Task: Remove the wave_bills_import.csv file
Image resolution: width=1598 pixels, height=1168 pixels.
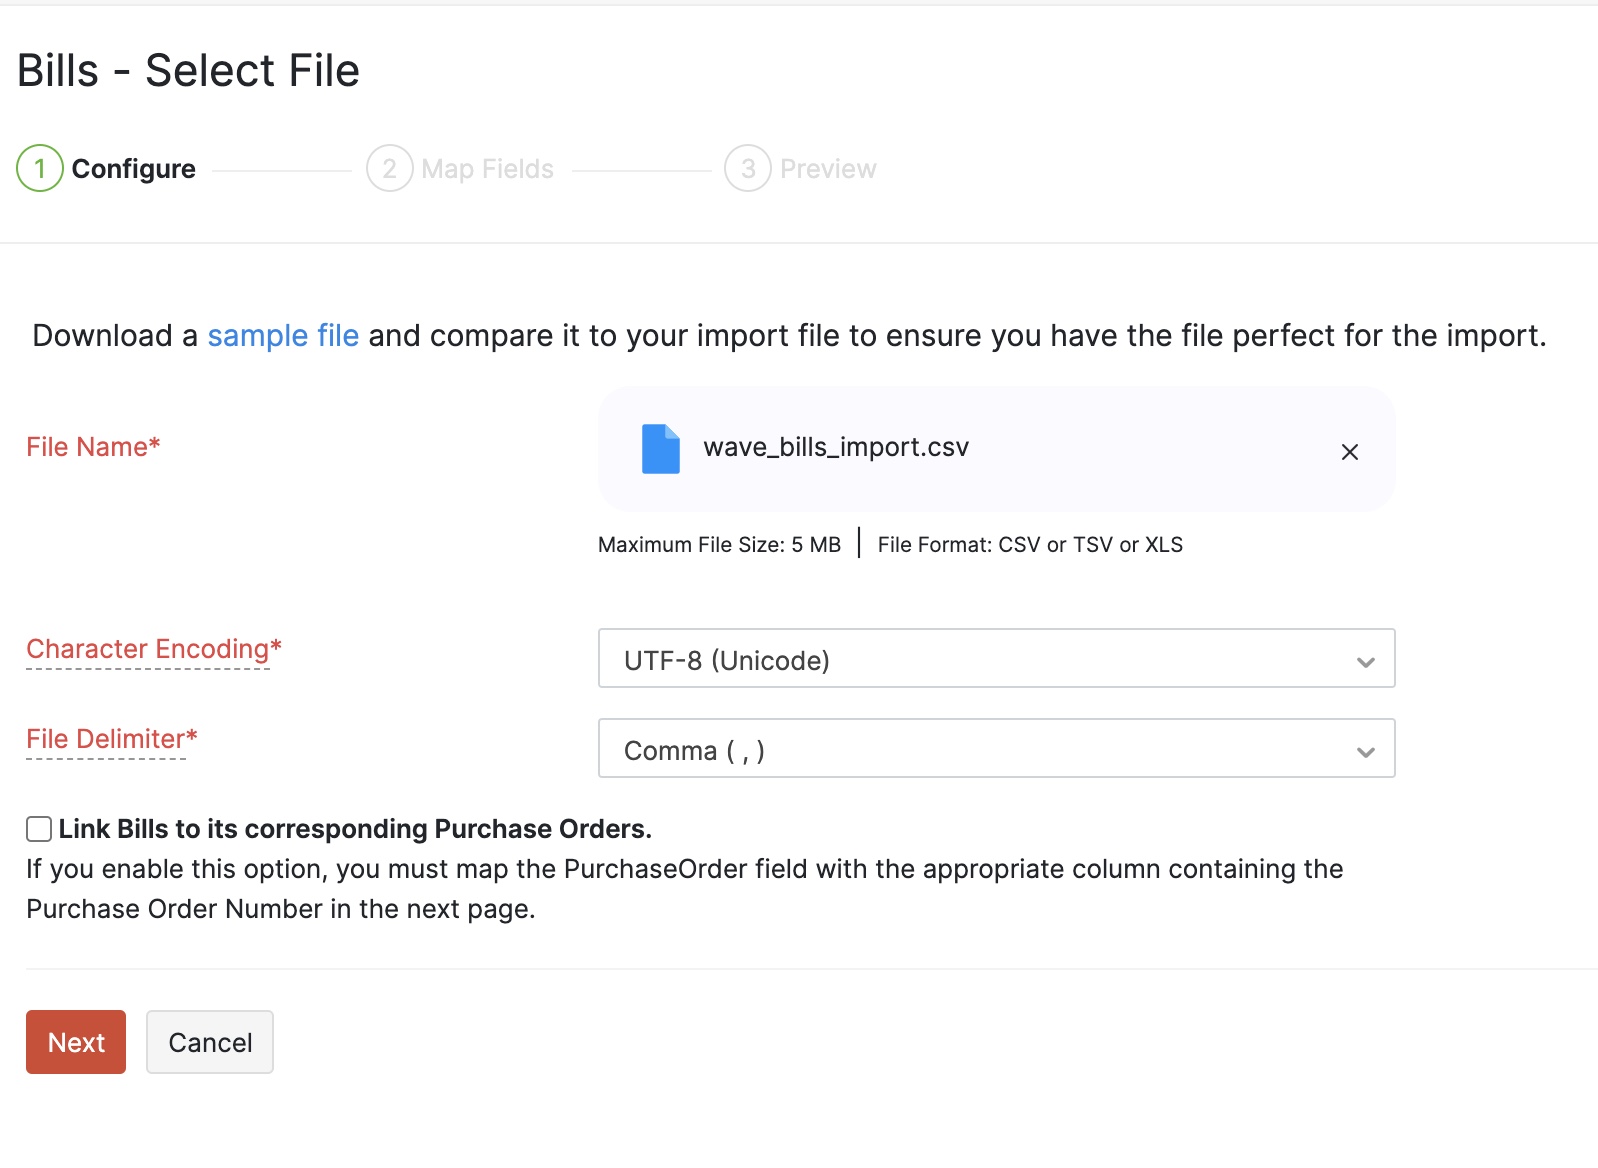Action: pyautogui.click(x=1350, y=452)
